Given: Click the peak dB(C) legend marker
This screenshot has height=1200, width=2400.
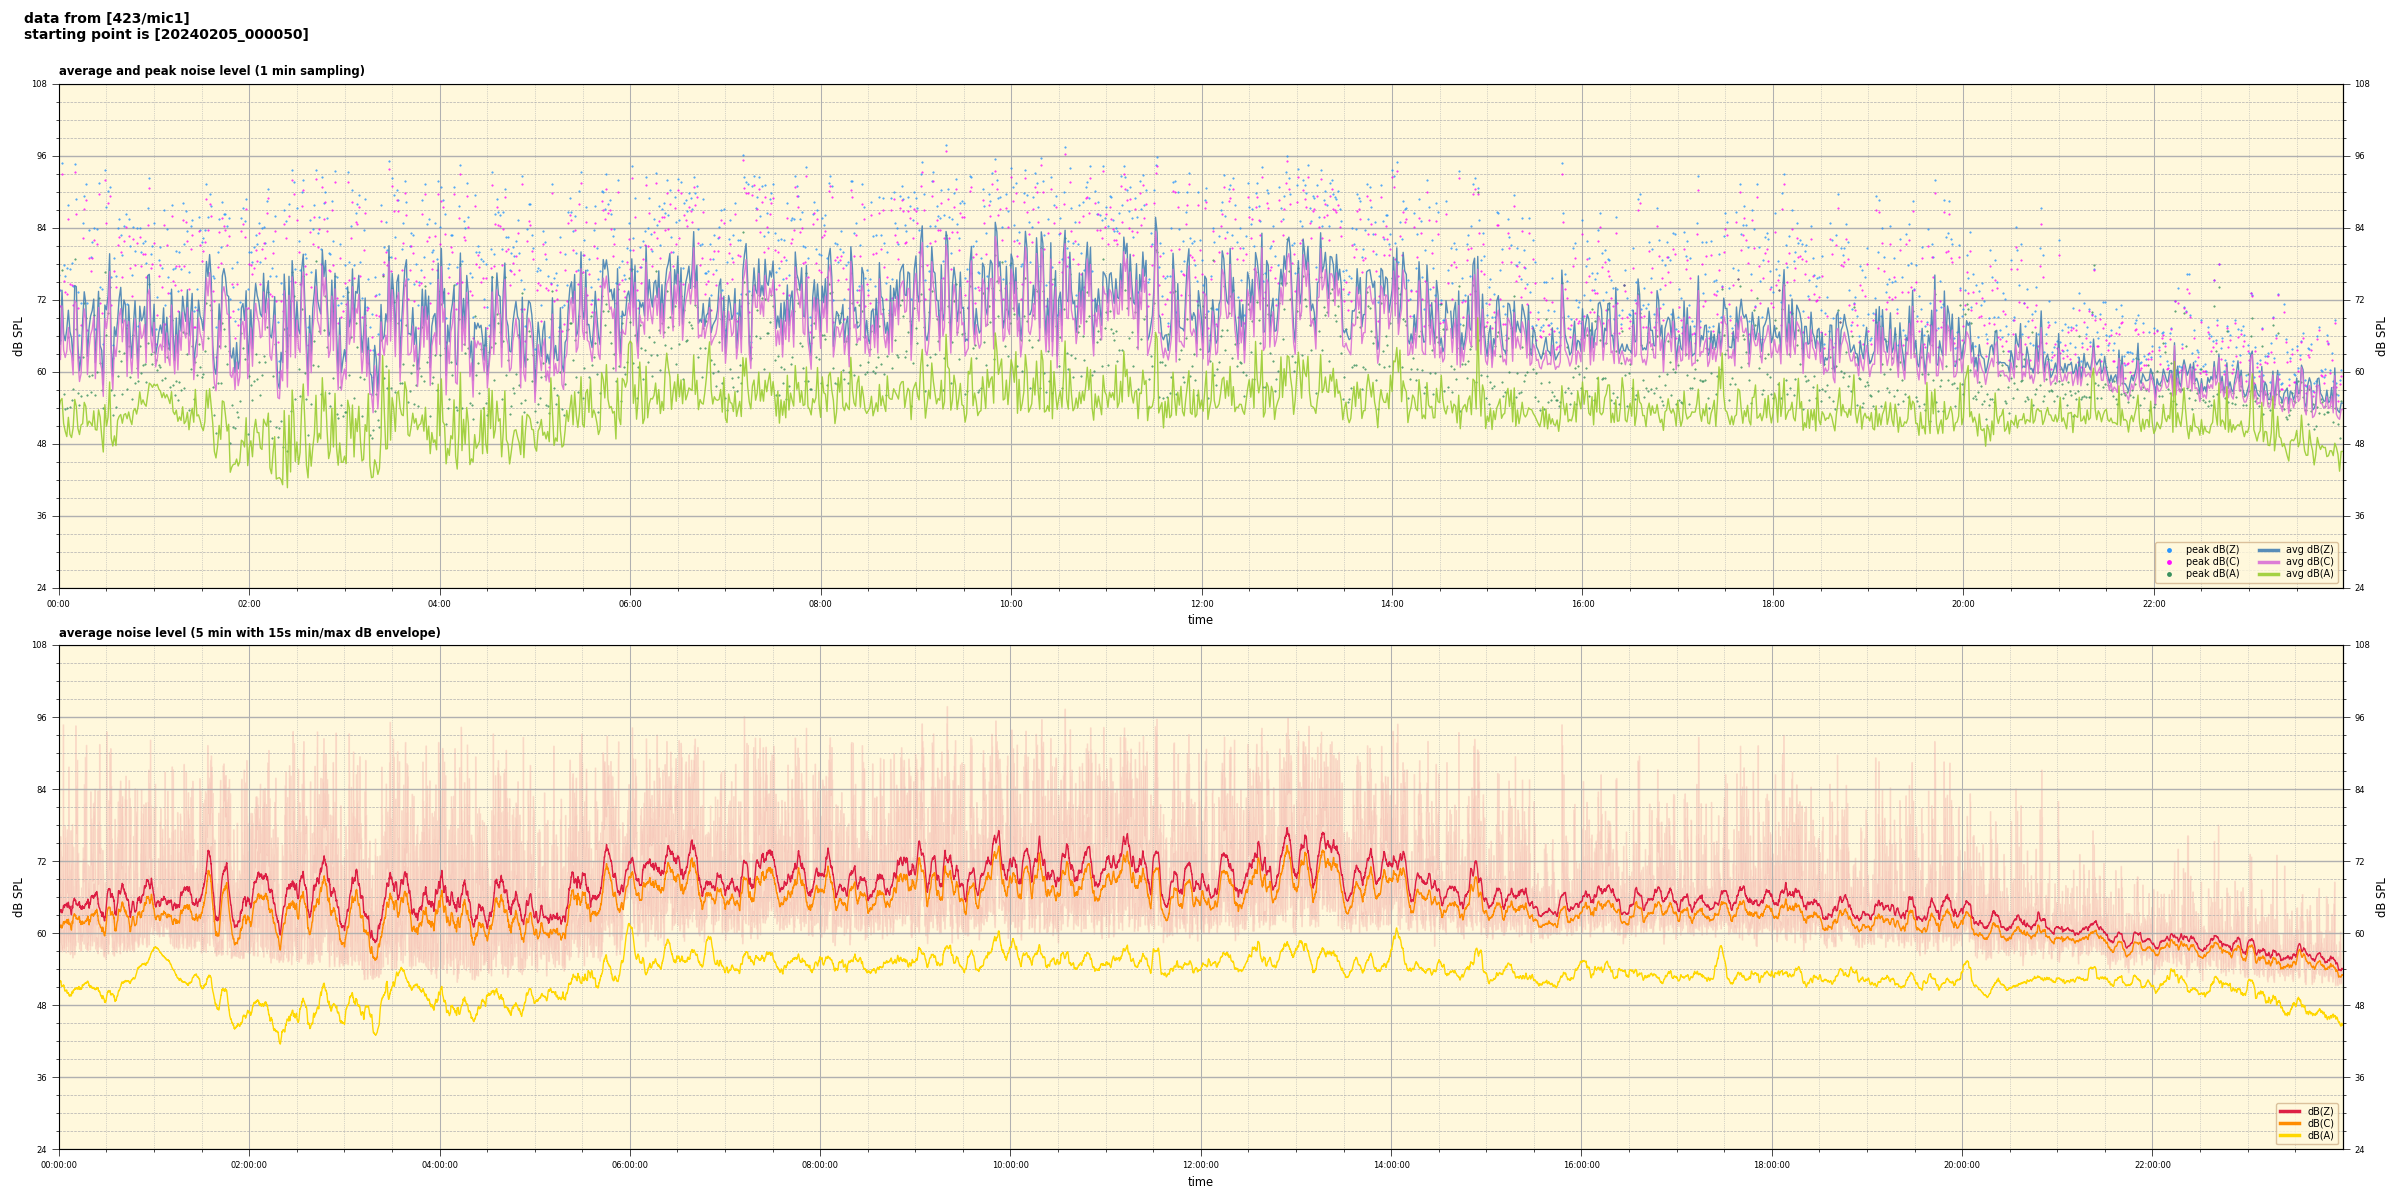Looking at the screenshot, I should (x=2169, y=562).
